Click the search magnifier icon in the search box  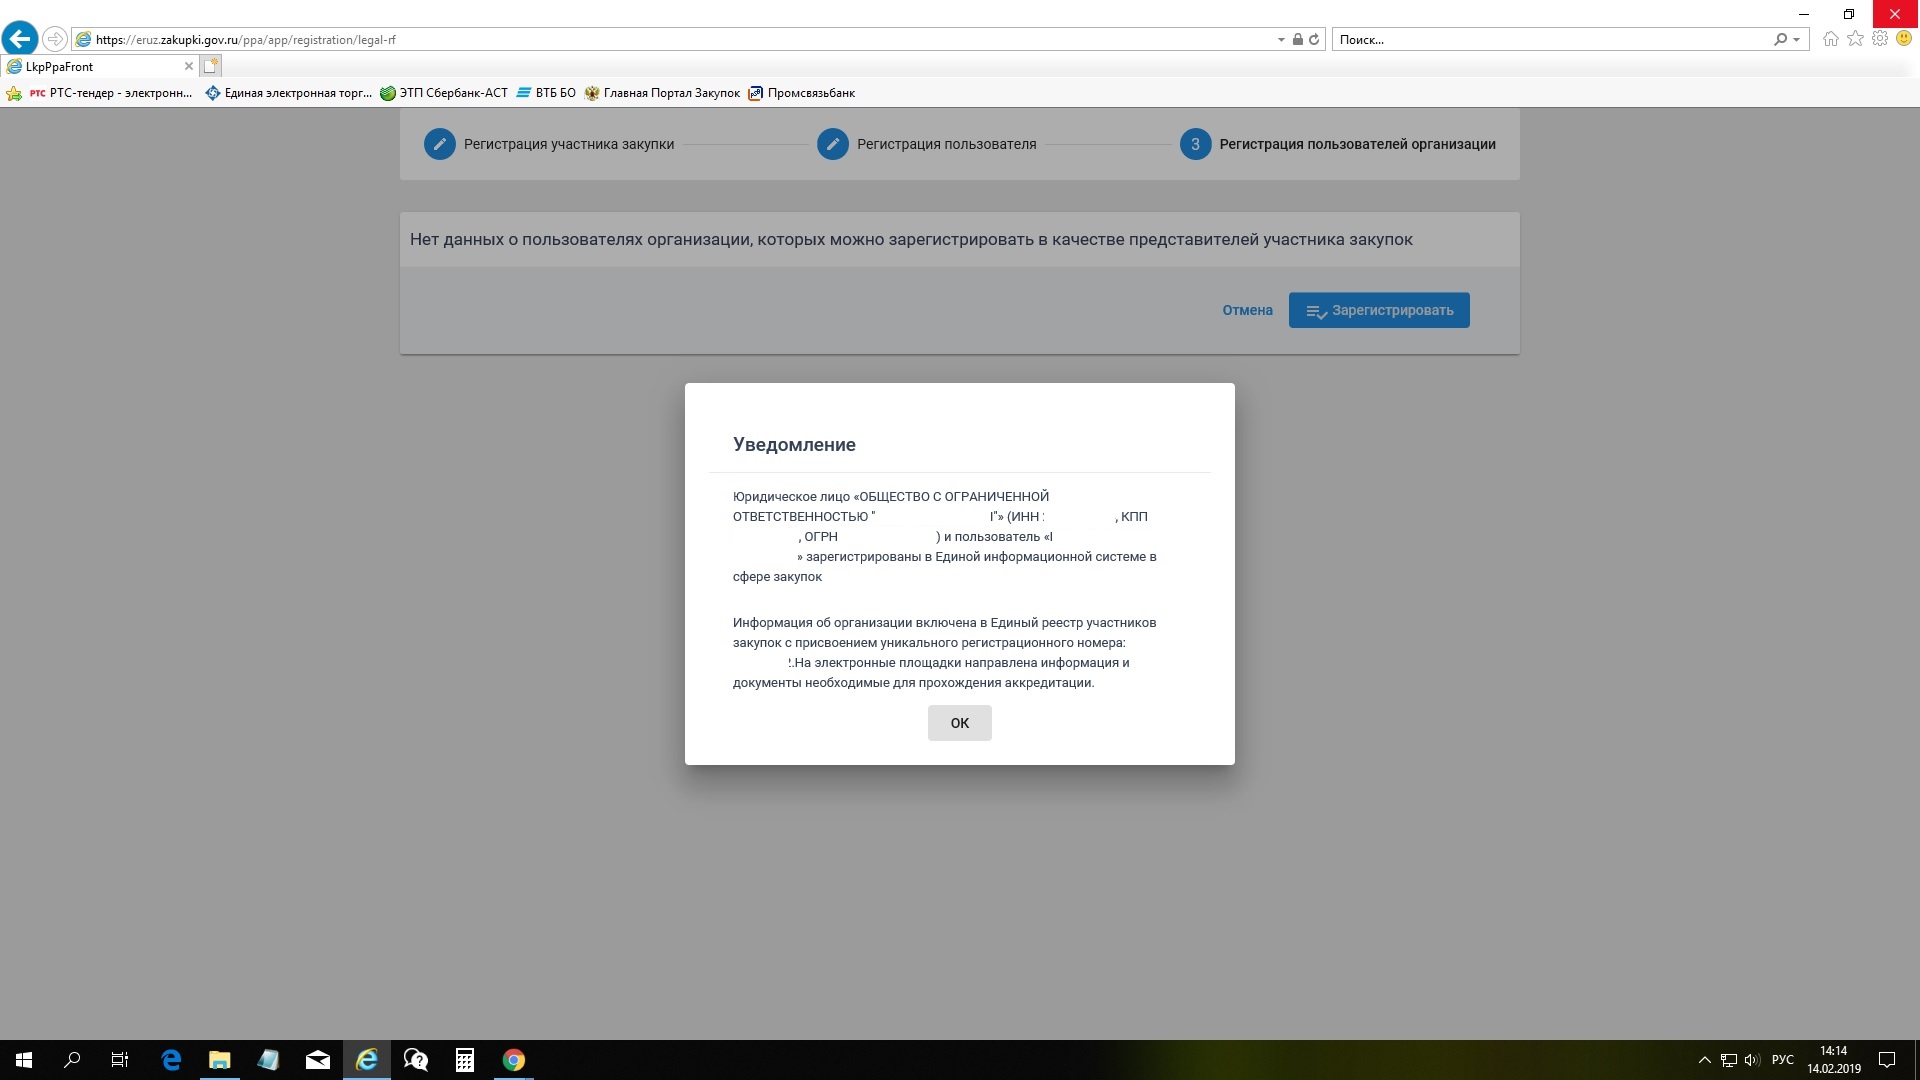point(1780,39)
